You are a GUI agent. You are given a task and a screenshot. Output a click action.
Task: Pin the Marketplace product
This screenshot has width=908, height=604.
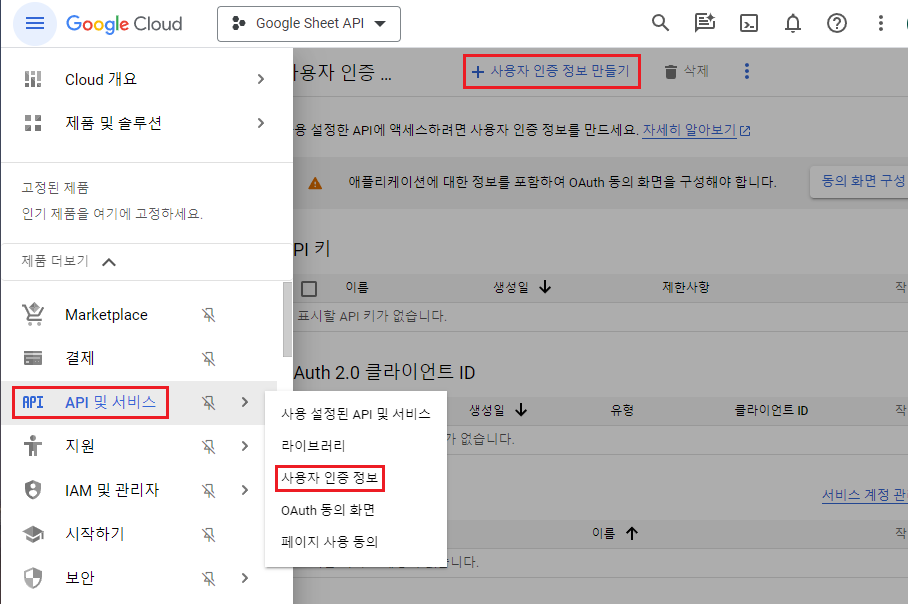click(208, 314)
